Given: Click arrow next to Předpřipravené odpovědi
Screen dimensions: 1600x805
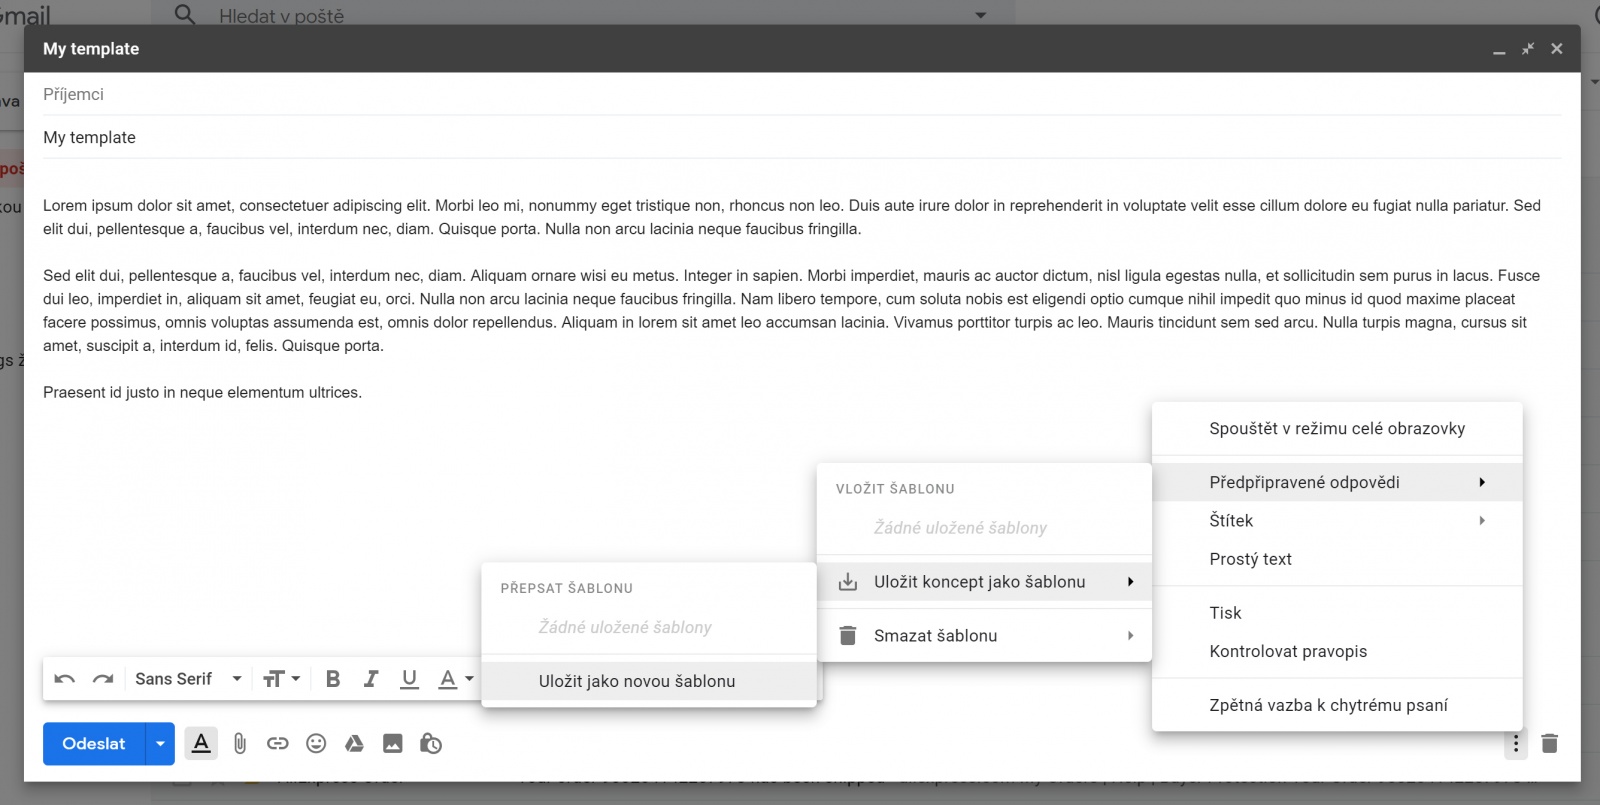Looking at the screenshot, I should (1482, 482).
